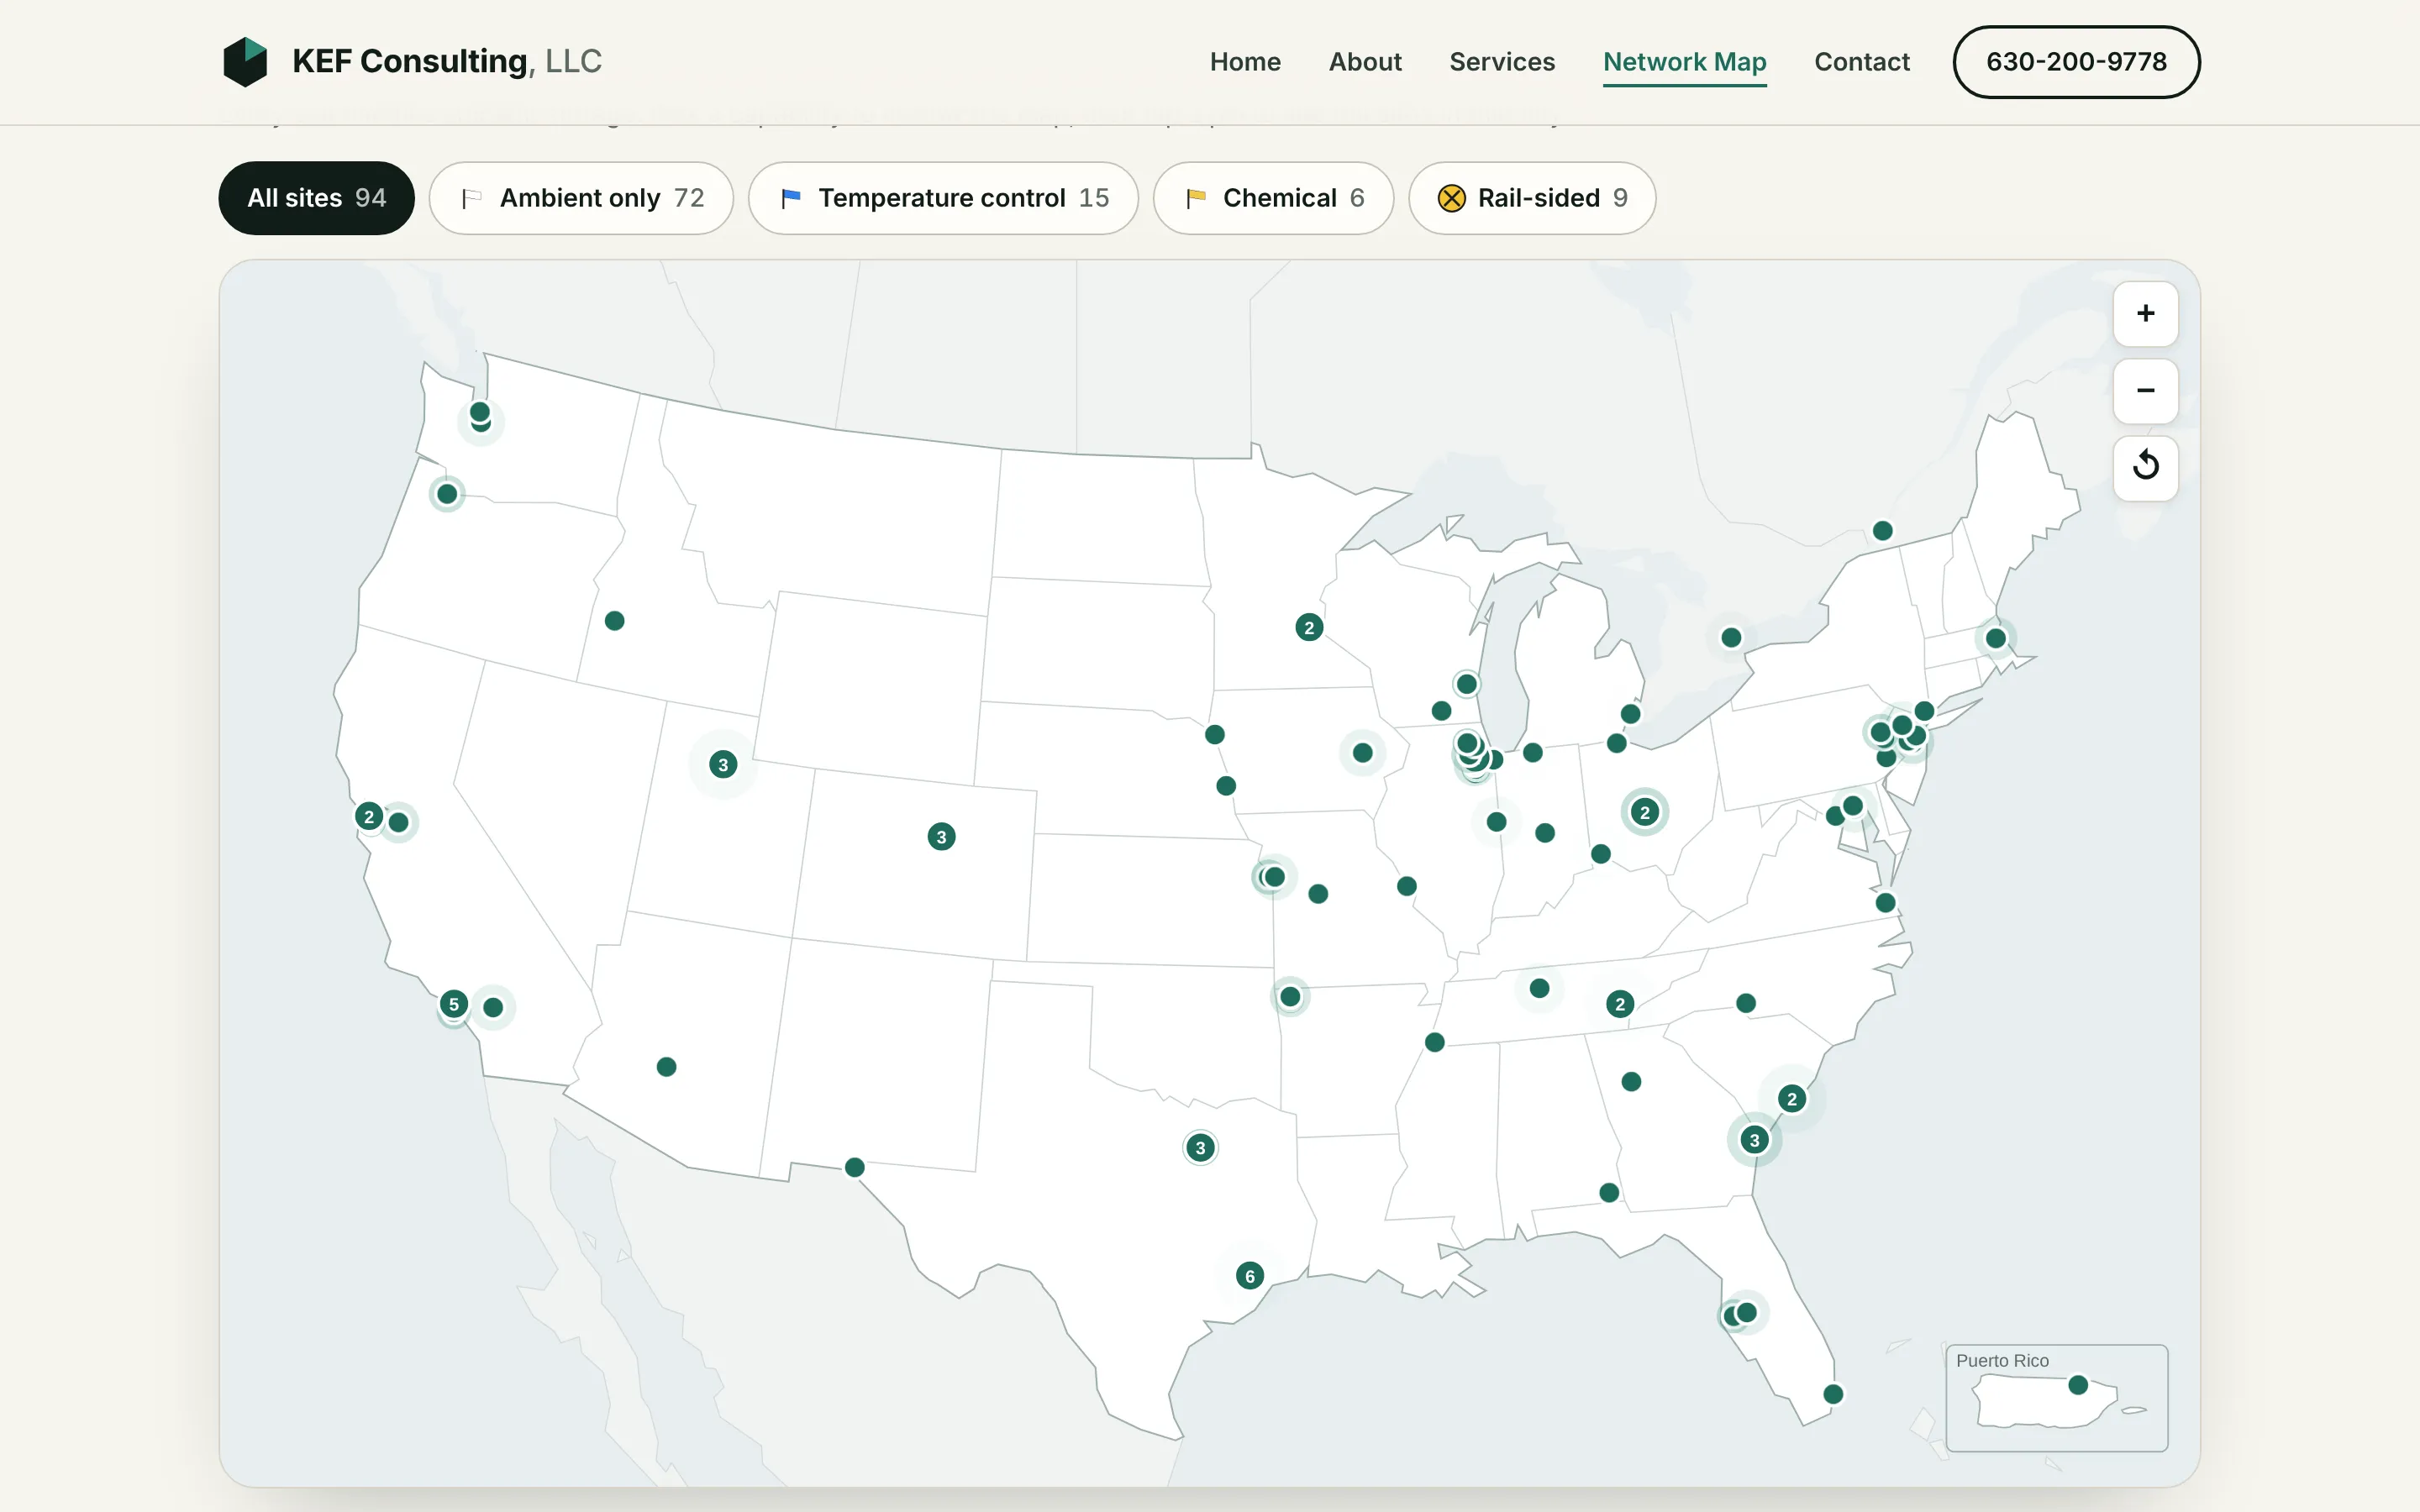Reset the map view with the rotate icon
Viewport: 2420px width, 1512px height.
[2145, 467]
